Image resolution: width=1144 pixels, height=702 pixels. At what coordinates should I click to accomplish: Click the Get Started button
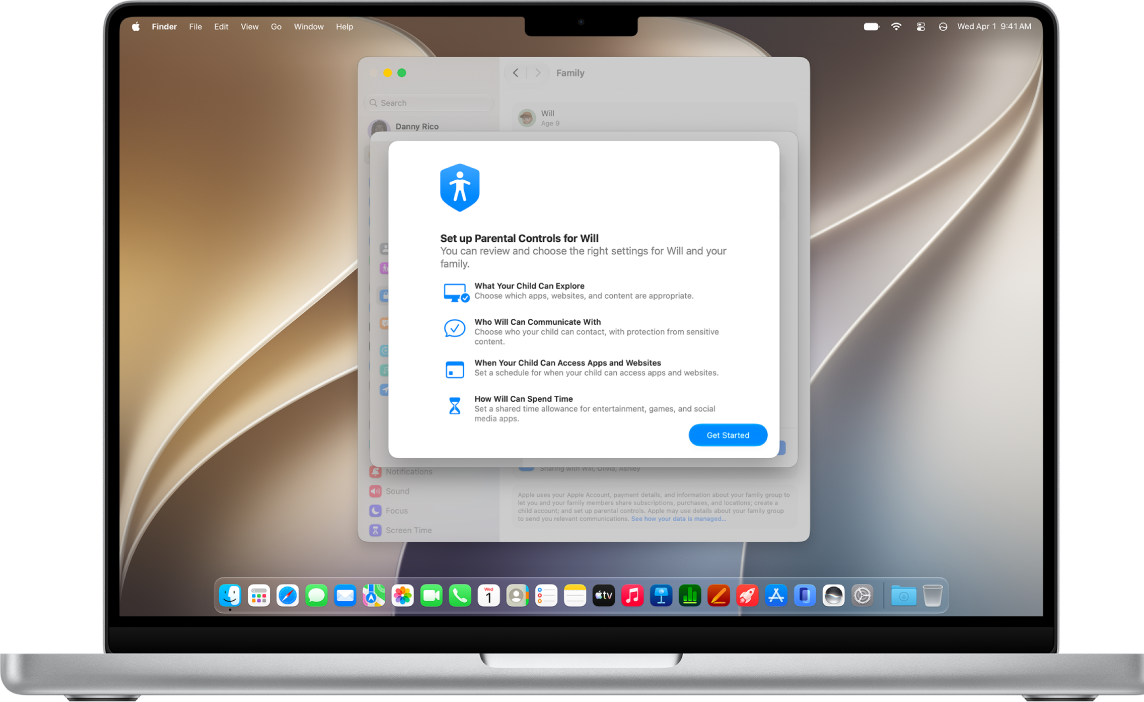[x=727, y=435]
